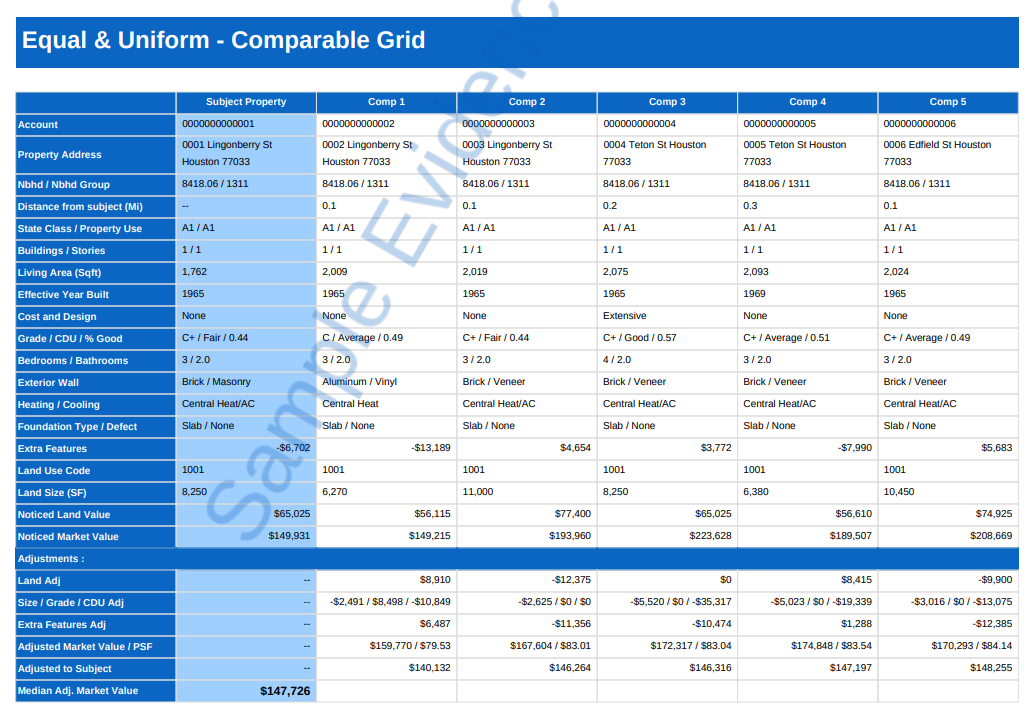Click the 'Buildings / Stories' label
The image size is (1032, 713).
[61, 251]
